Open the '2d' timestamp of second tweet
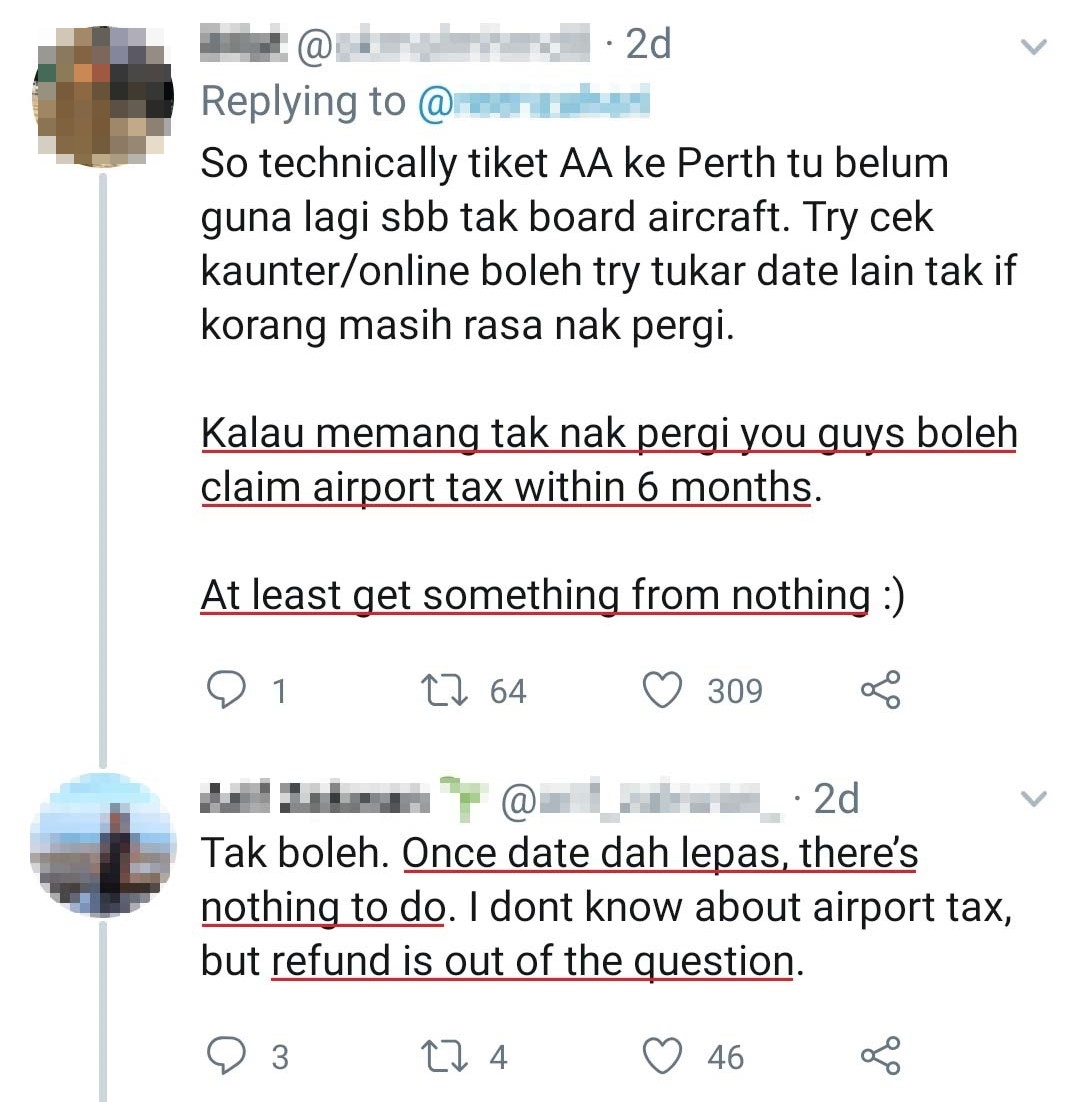 (836, 798)
